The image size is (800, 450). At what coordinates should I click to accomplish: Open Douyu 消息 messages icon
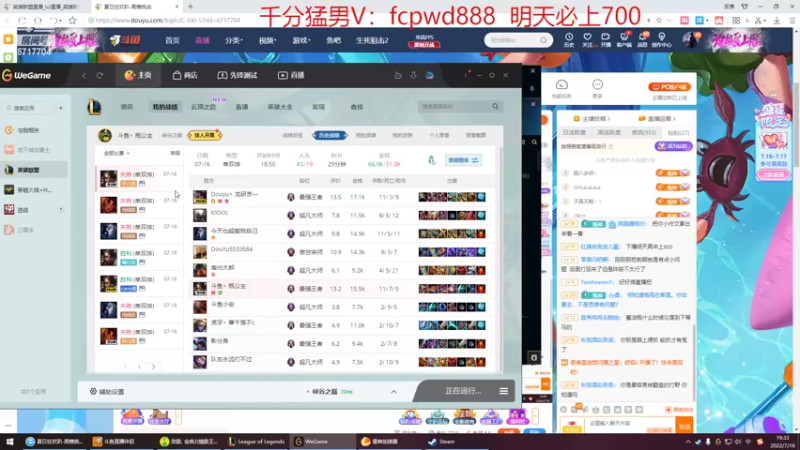642,40
